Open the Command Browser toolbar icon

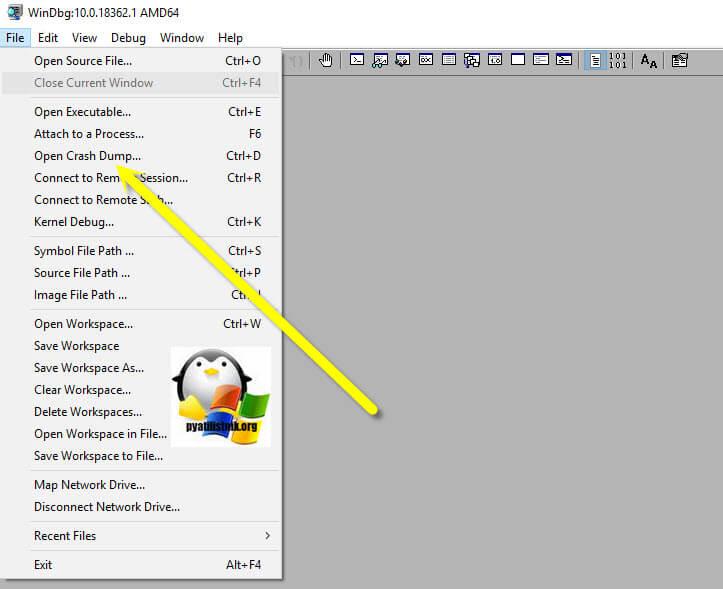pos(563,60)
